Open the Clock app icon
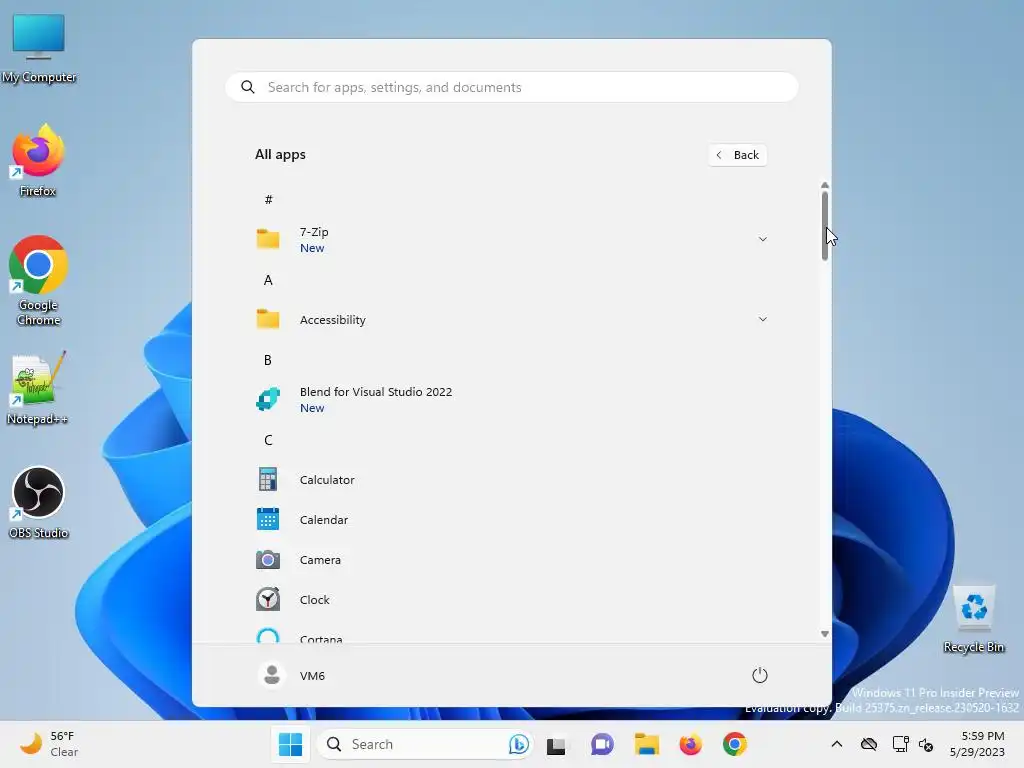 268,600
